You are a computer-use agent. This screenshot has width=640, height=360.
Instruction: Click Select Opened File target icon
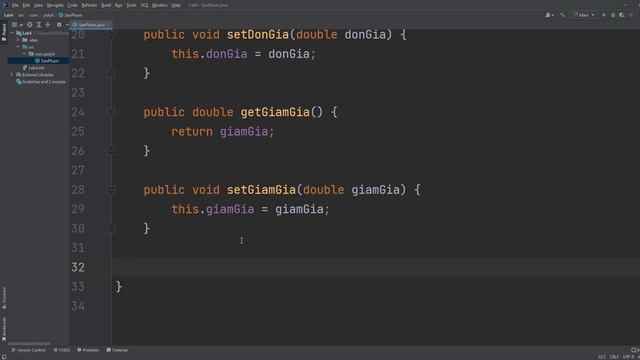click(29, 25)
